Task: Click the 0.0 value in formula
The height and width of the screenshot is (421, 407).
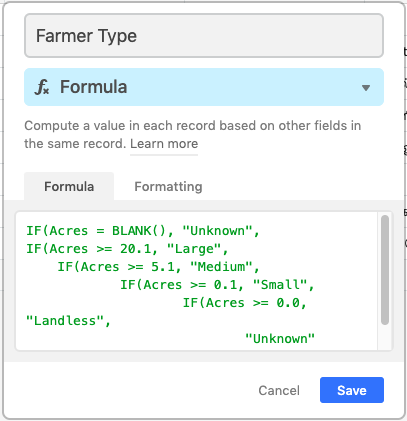Action: (288, 303)
